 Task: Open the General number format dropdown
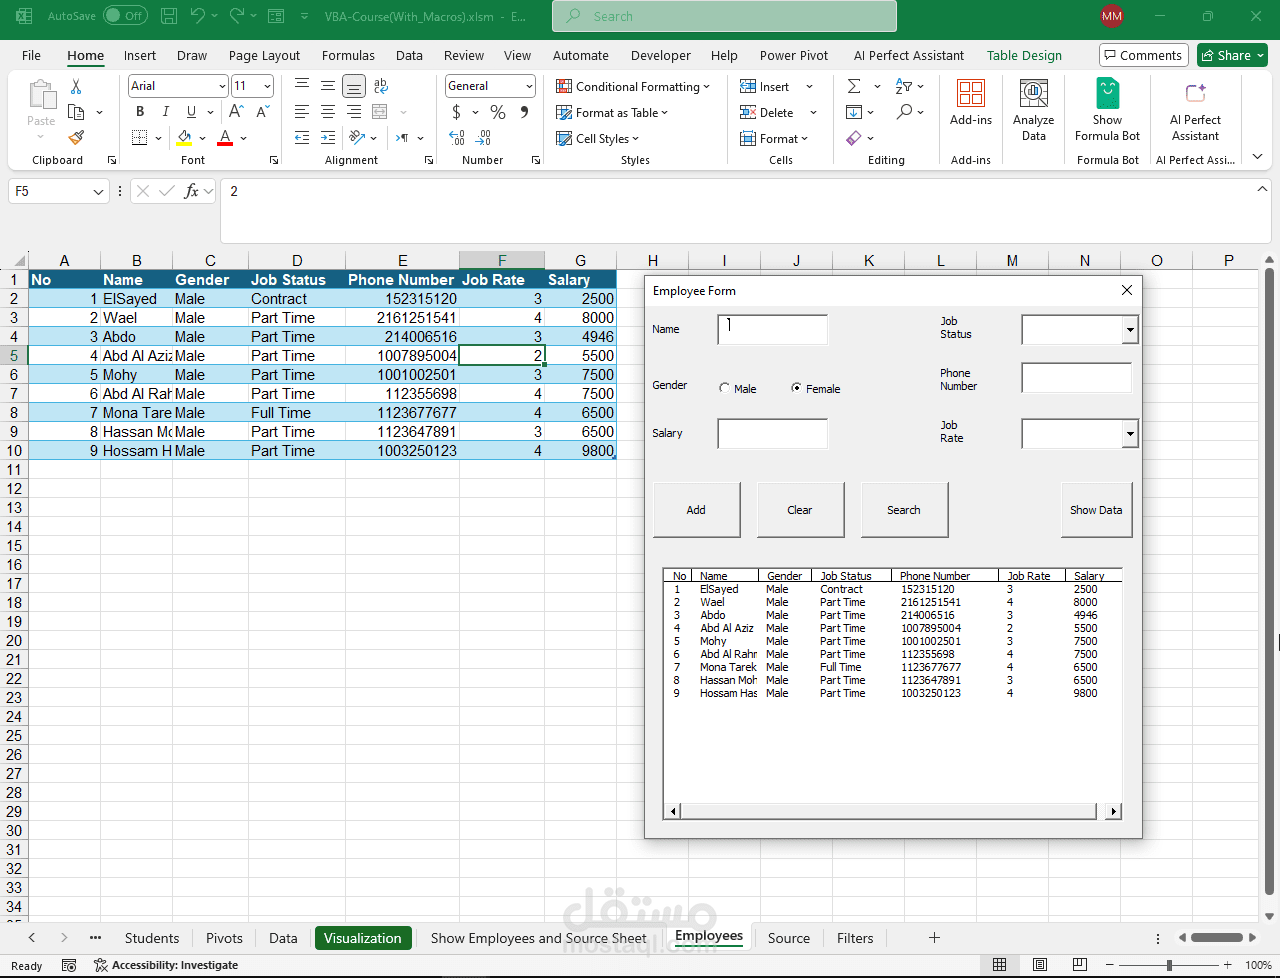[528, 86]
